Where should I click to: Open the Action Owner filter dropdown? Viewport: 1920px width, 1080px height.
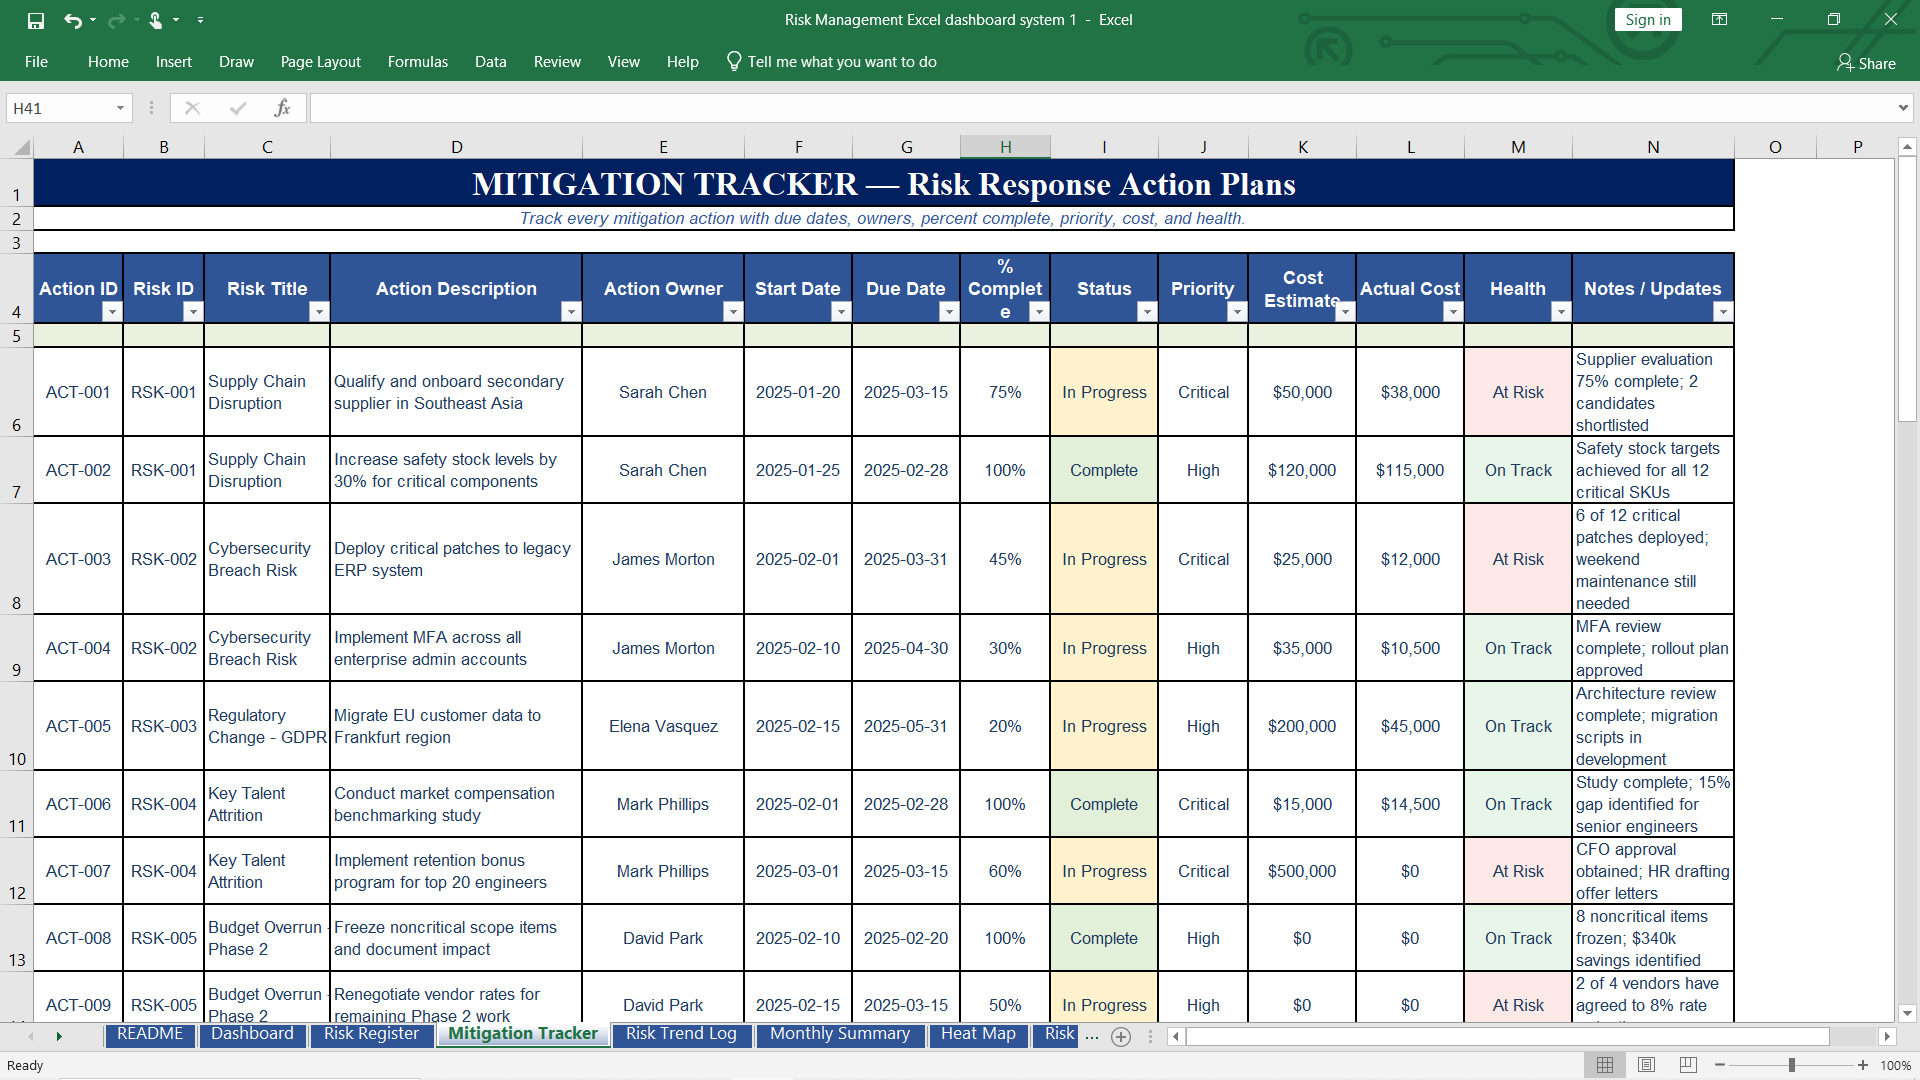click(733, 312)
